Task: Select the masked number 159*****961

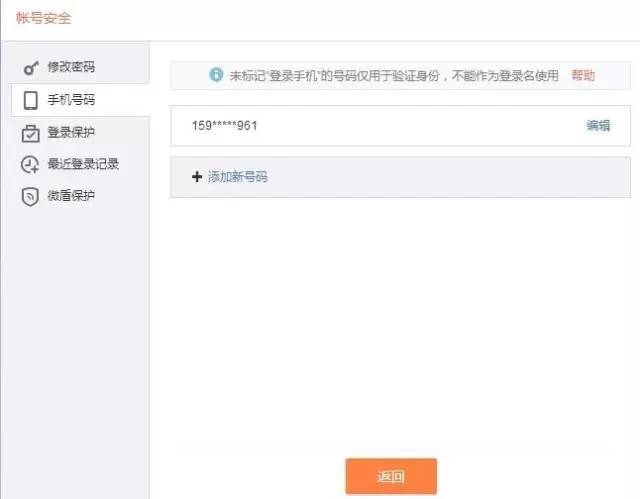Action: pos(224,126)
